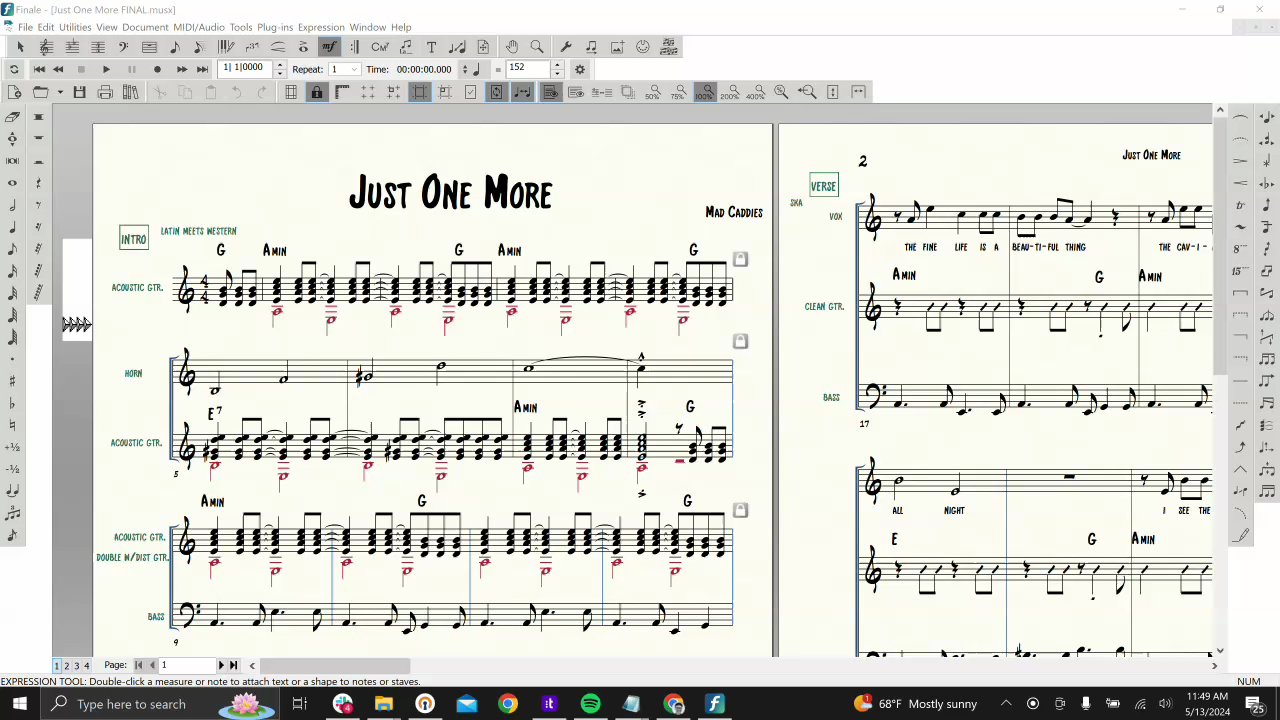Toggle the highlighted notes-arrow button
1280x720 pixels.
click(x=523, y=92)
